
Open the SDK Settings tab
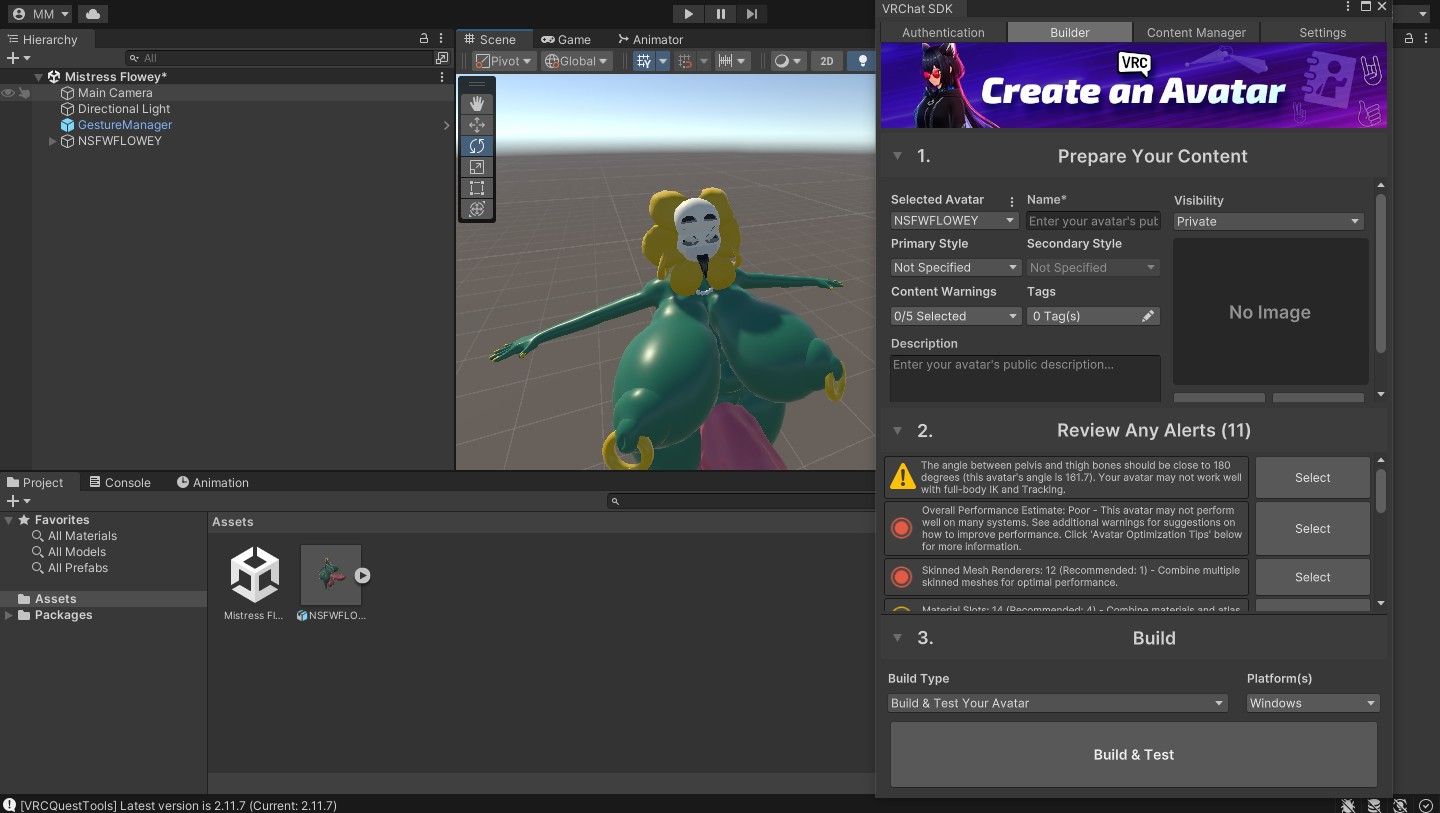click(x=1322, y=32)
